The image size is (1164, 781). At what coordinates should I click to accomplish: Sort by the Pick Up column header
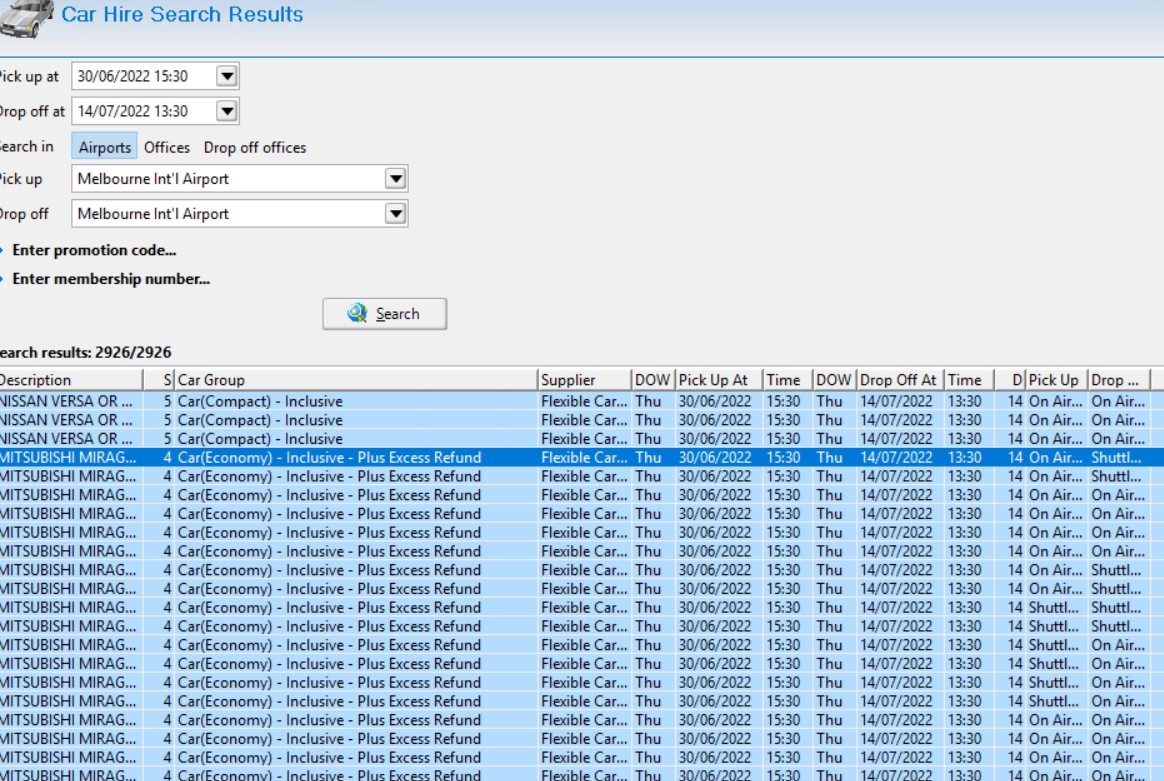pos(1057,380)
